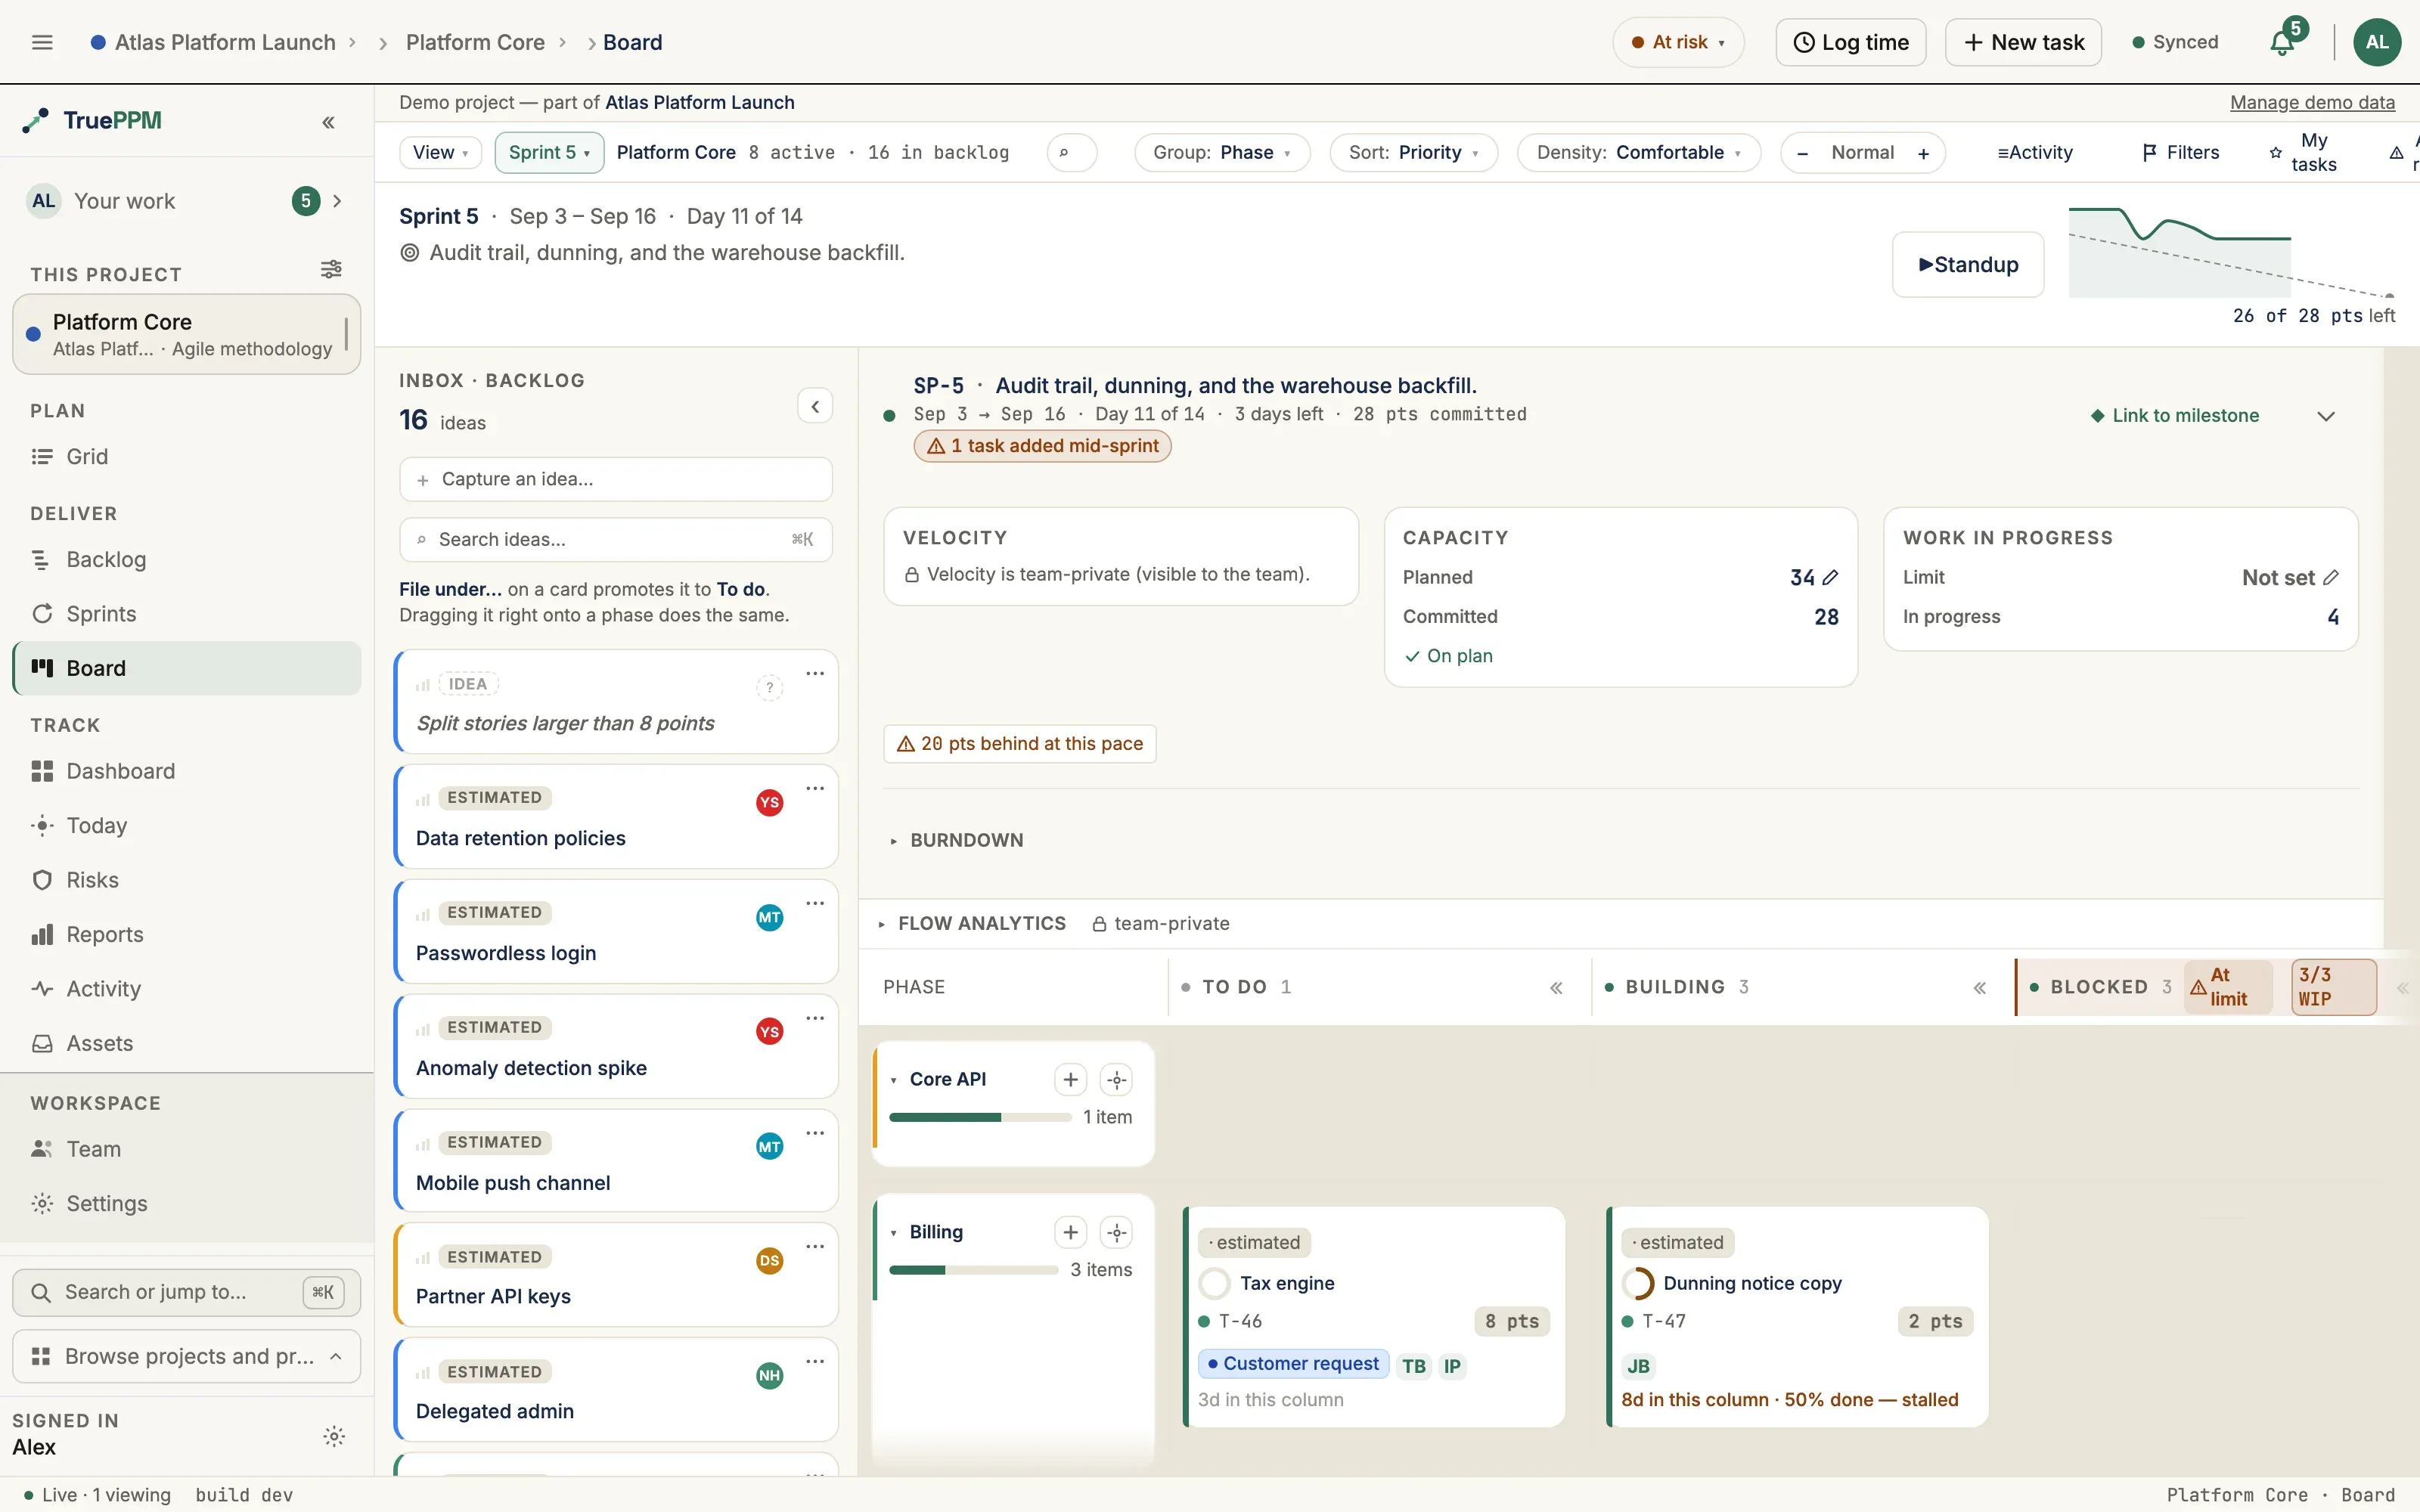2420x1512 pixels.
Task: Open project list filter settings icon
Action: pos(331,269)
